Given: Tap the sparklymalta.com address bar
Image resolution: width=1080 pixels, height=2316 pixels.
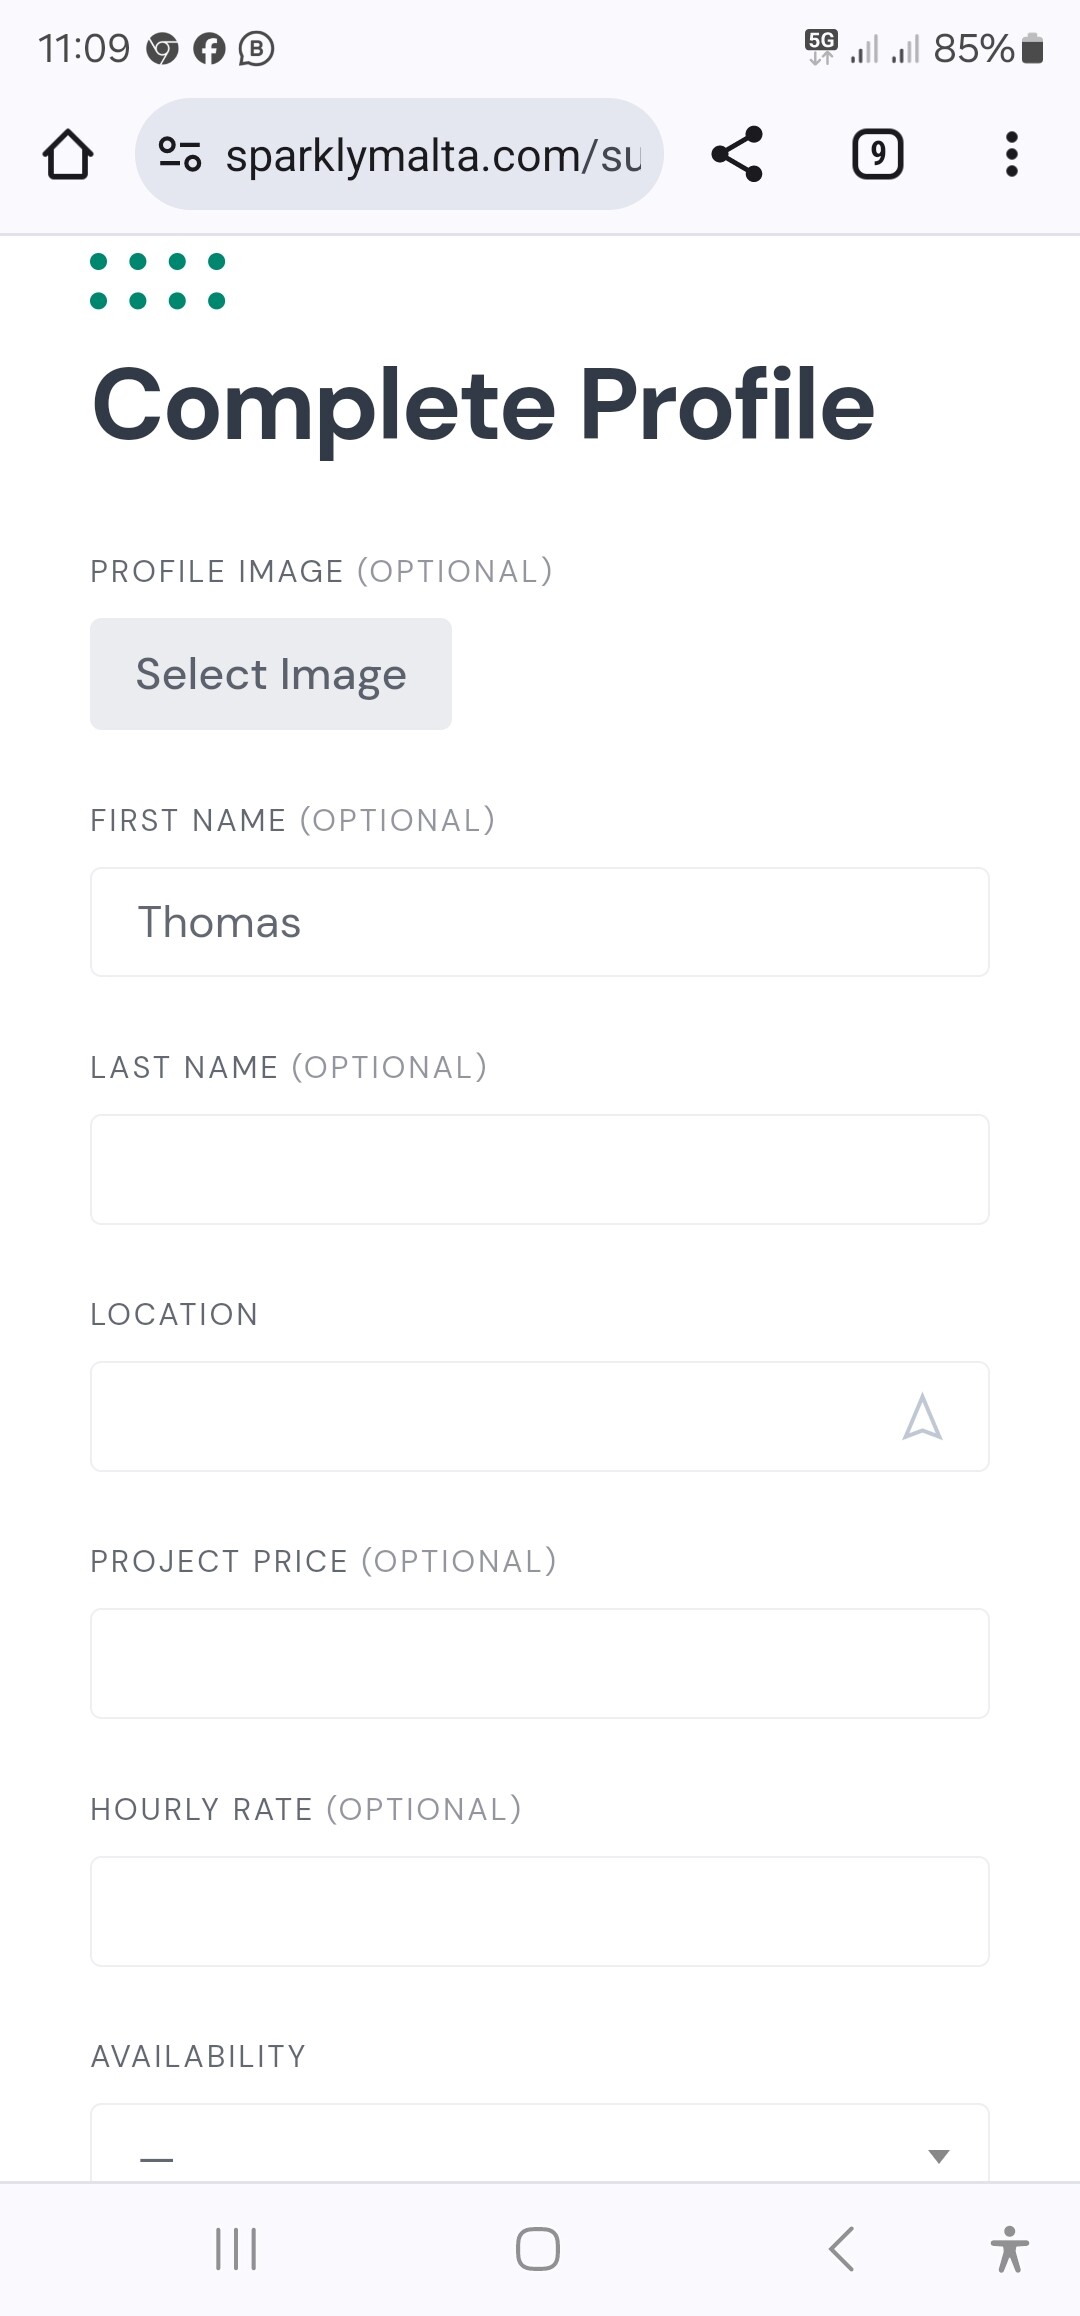Looking at the screenshot, I should coord(399,155).
